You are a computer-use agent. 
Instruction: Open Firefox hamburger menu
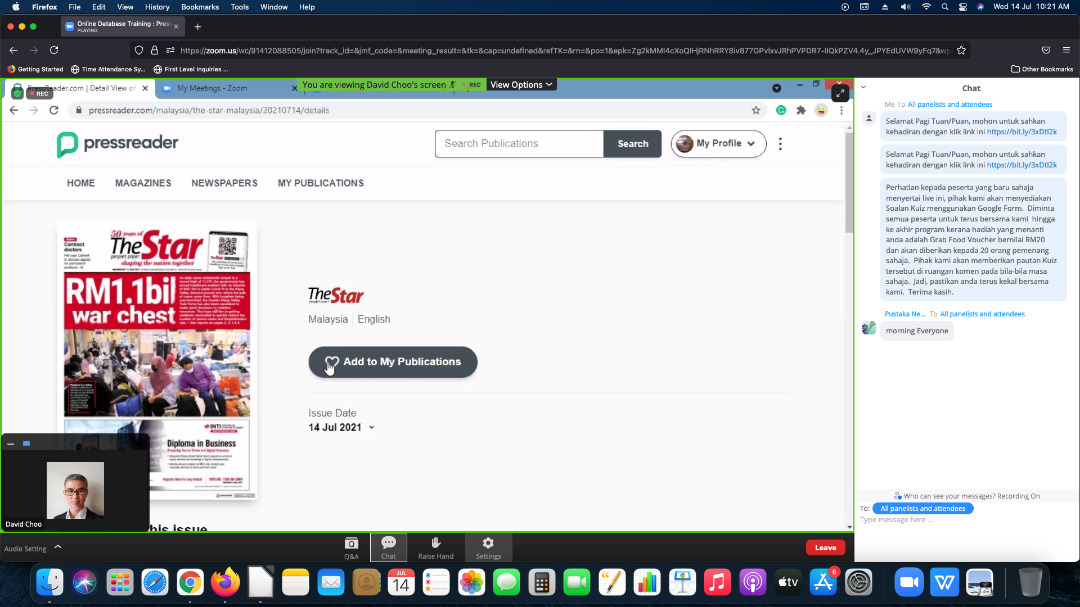pyautogui.click(x=1066, y=50)
